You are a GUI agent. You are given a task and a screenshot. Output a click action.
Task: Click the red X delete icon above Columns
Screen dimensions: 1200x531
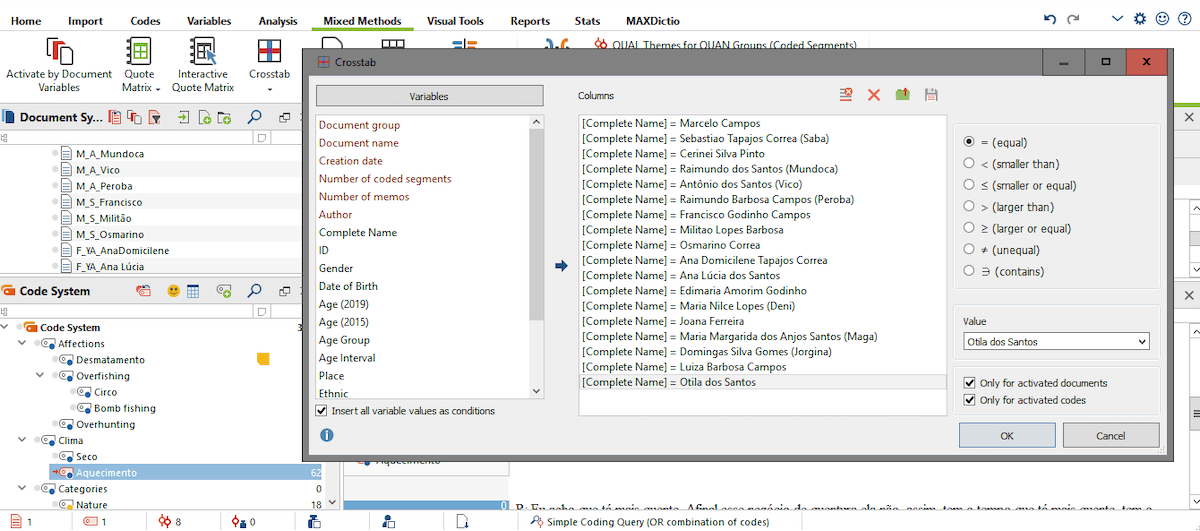(x=874, y=95)
